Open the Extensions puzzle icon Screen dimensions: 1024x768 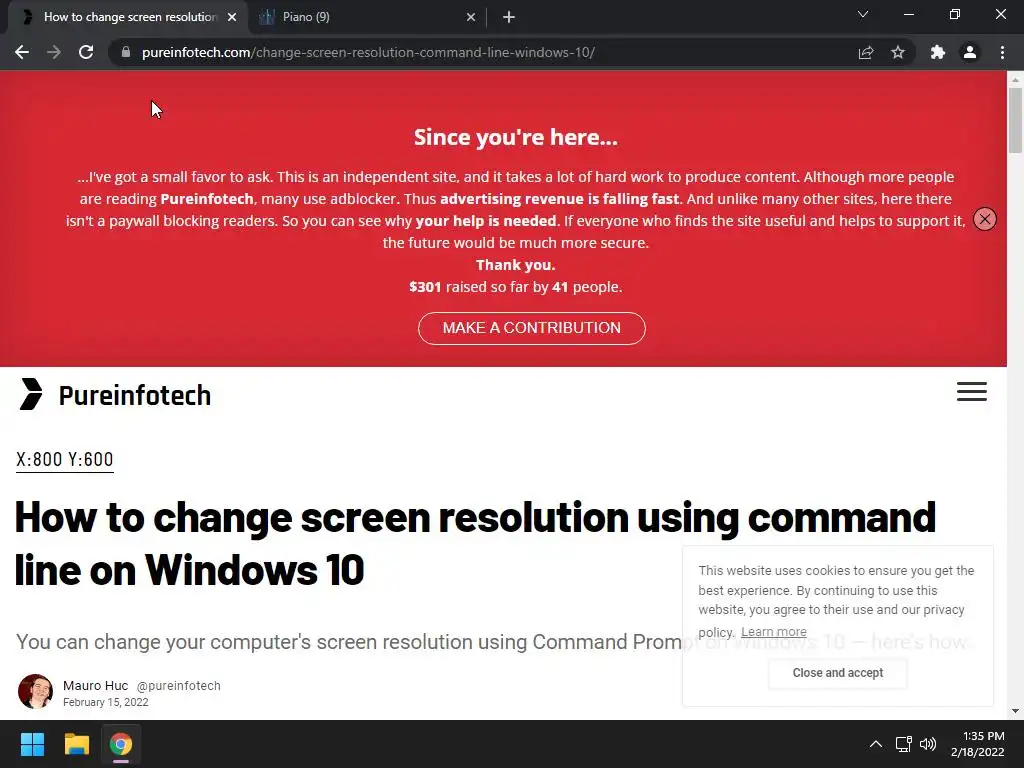point(938,52)
